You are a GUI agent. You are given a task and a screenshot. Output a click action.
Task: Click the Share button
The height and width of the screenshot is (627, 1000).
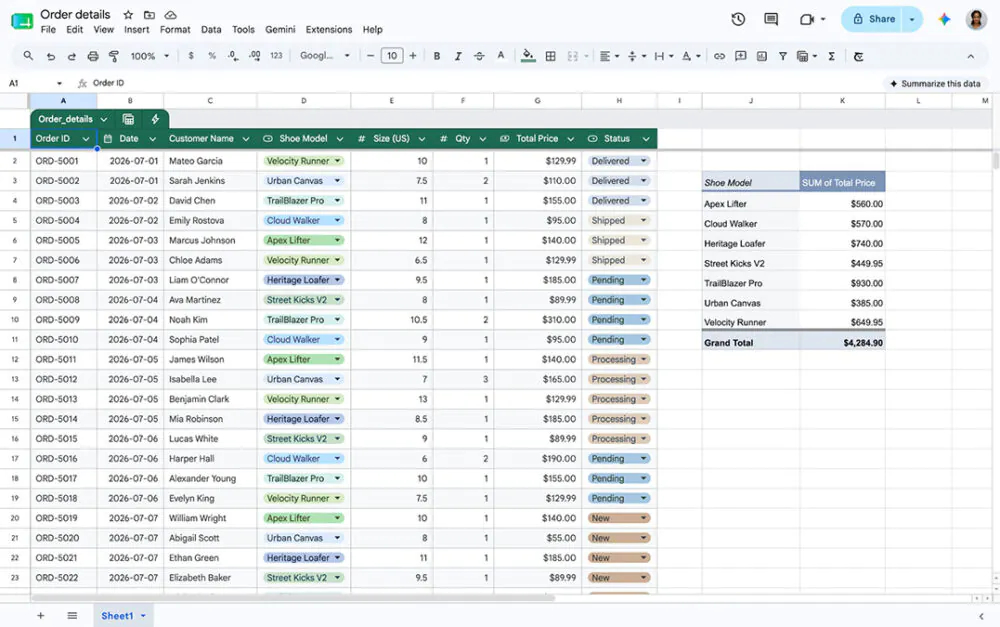873,19
